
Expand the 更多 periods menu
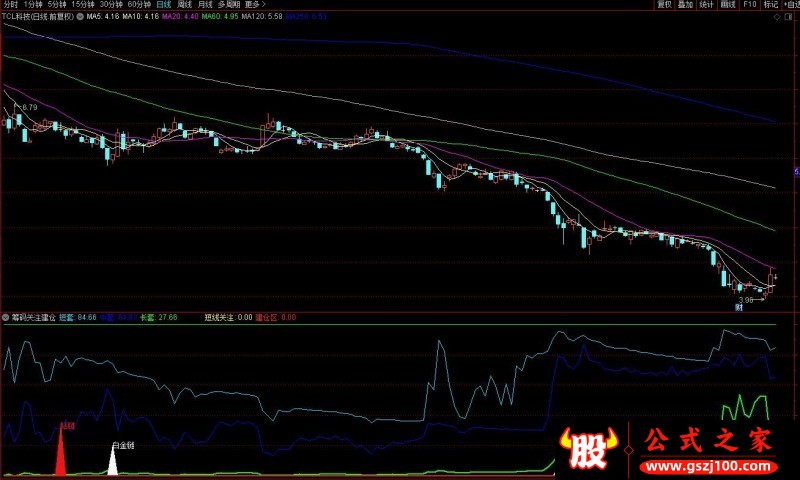pyautogui.click(x=255, y=5)
